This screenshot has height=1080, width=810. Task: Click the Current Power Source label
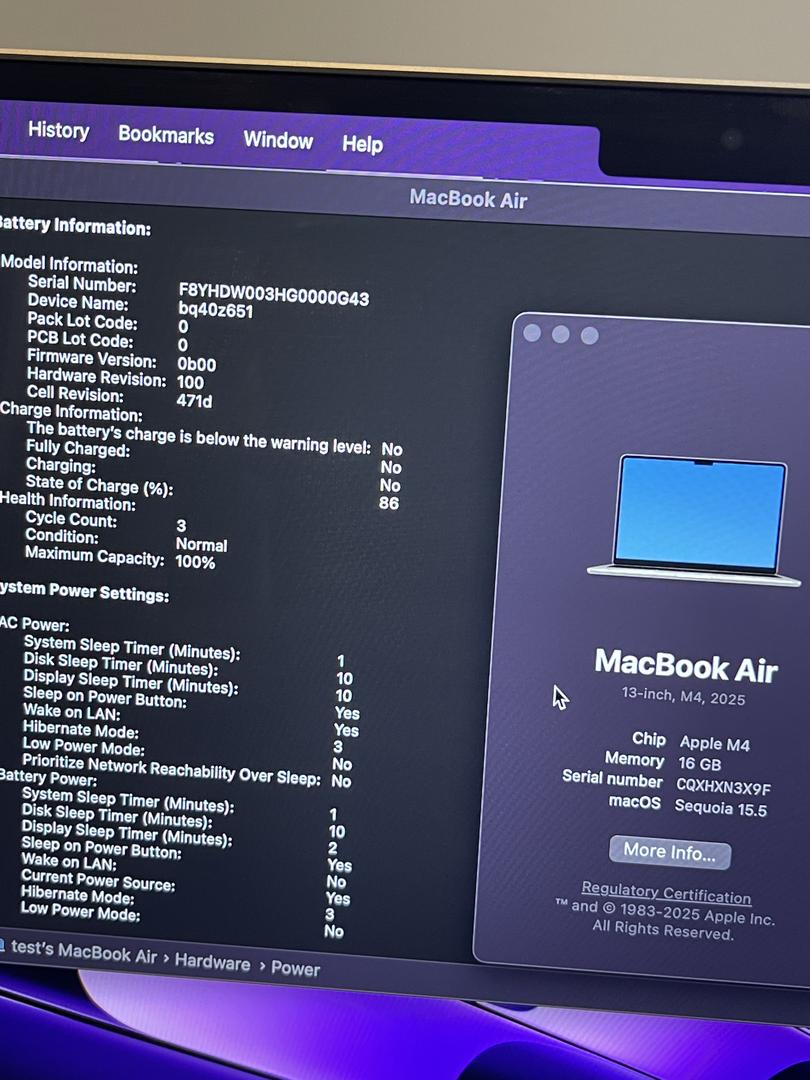pos(98,880)
